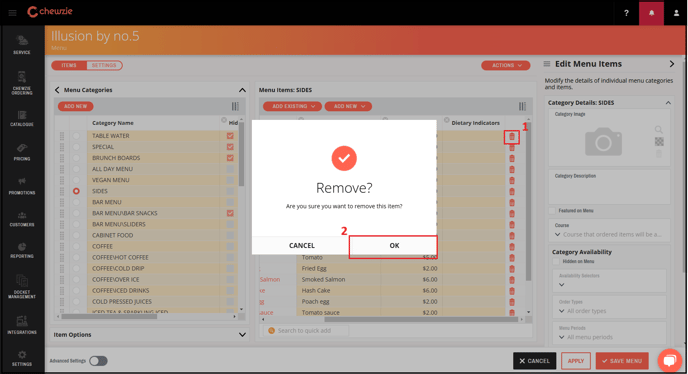Open Promotions in sidebar
The width and height of the screenshot is (688, 374).
tap(22, 186)
